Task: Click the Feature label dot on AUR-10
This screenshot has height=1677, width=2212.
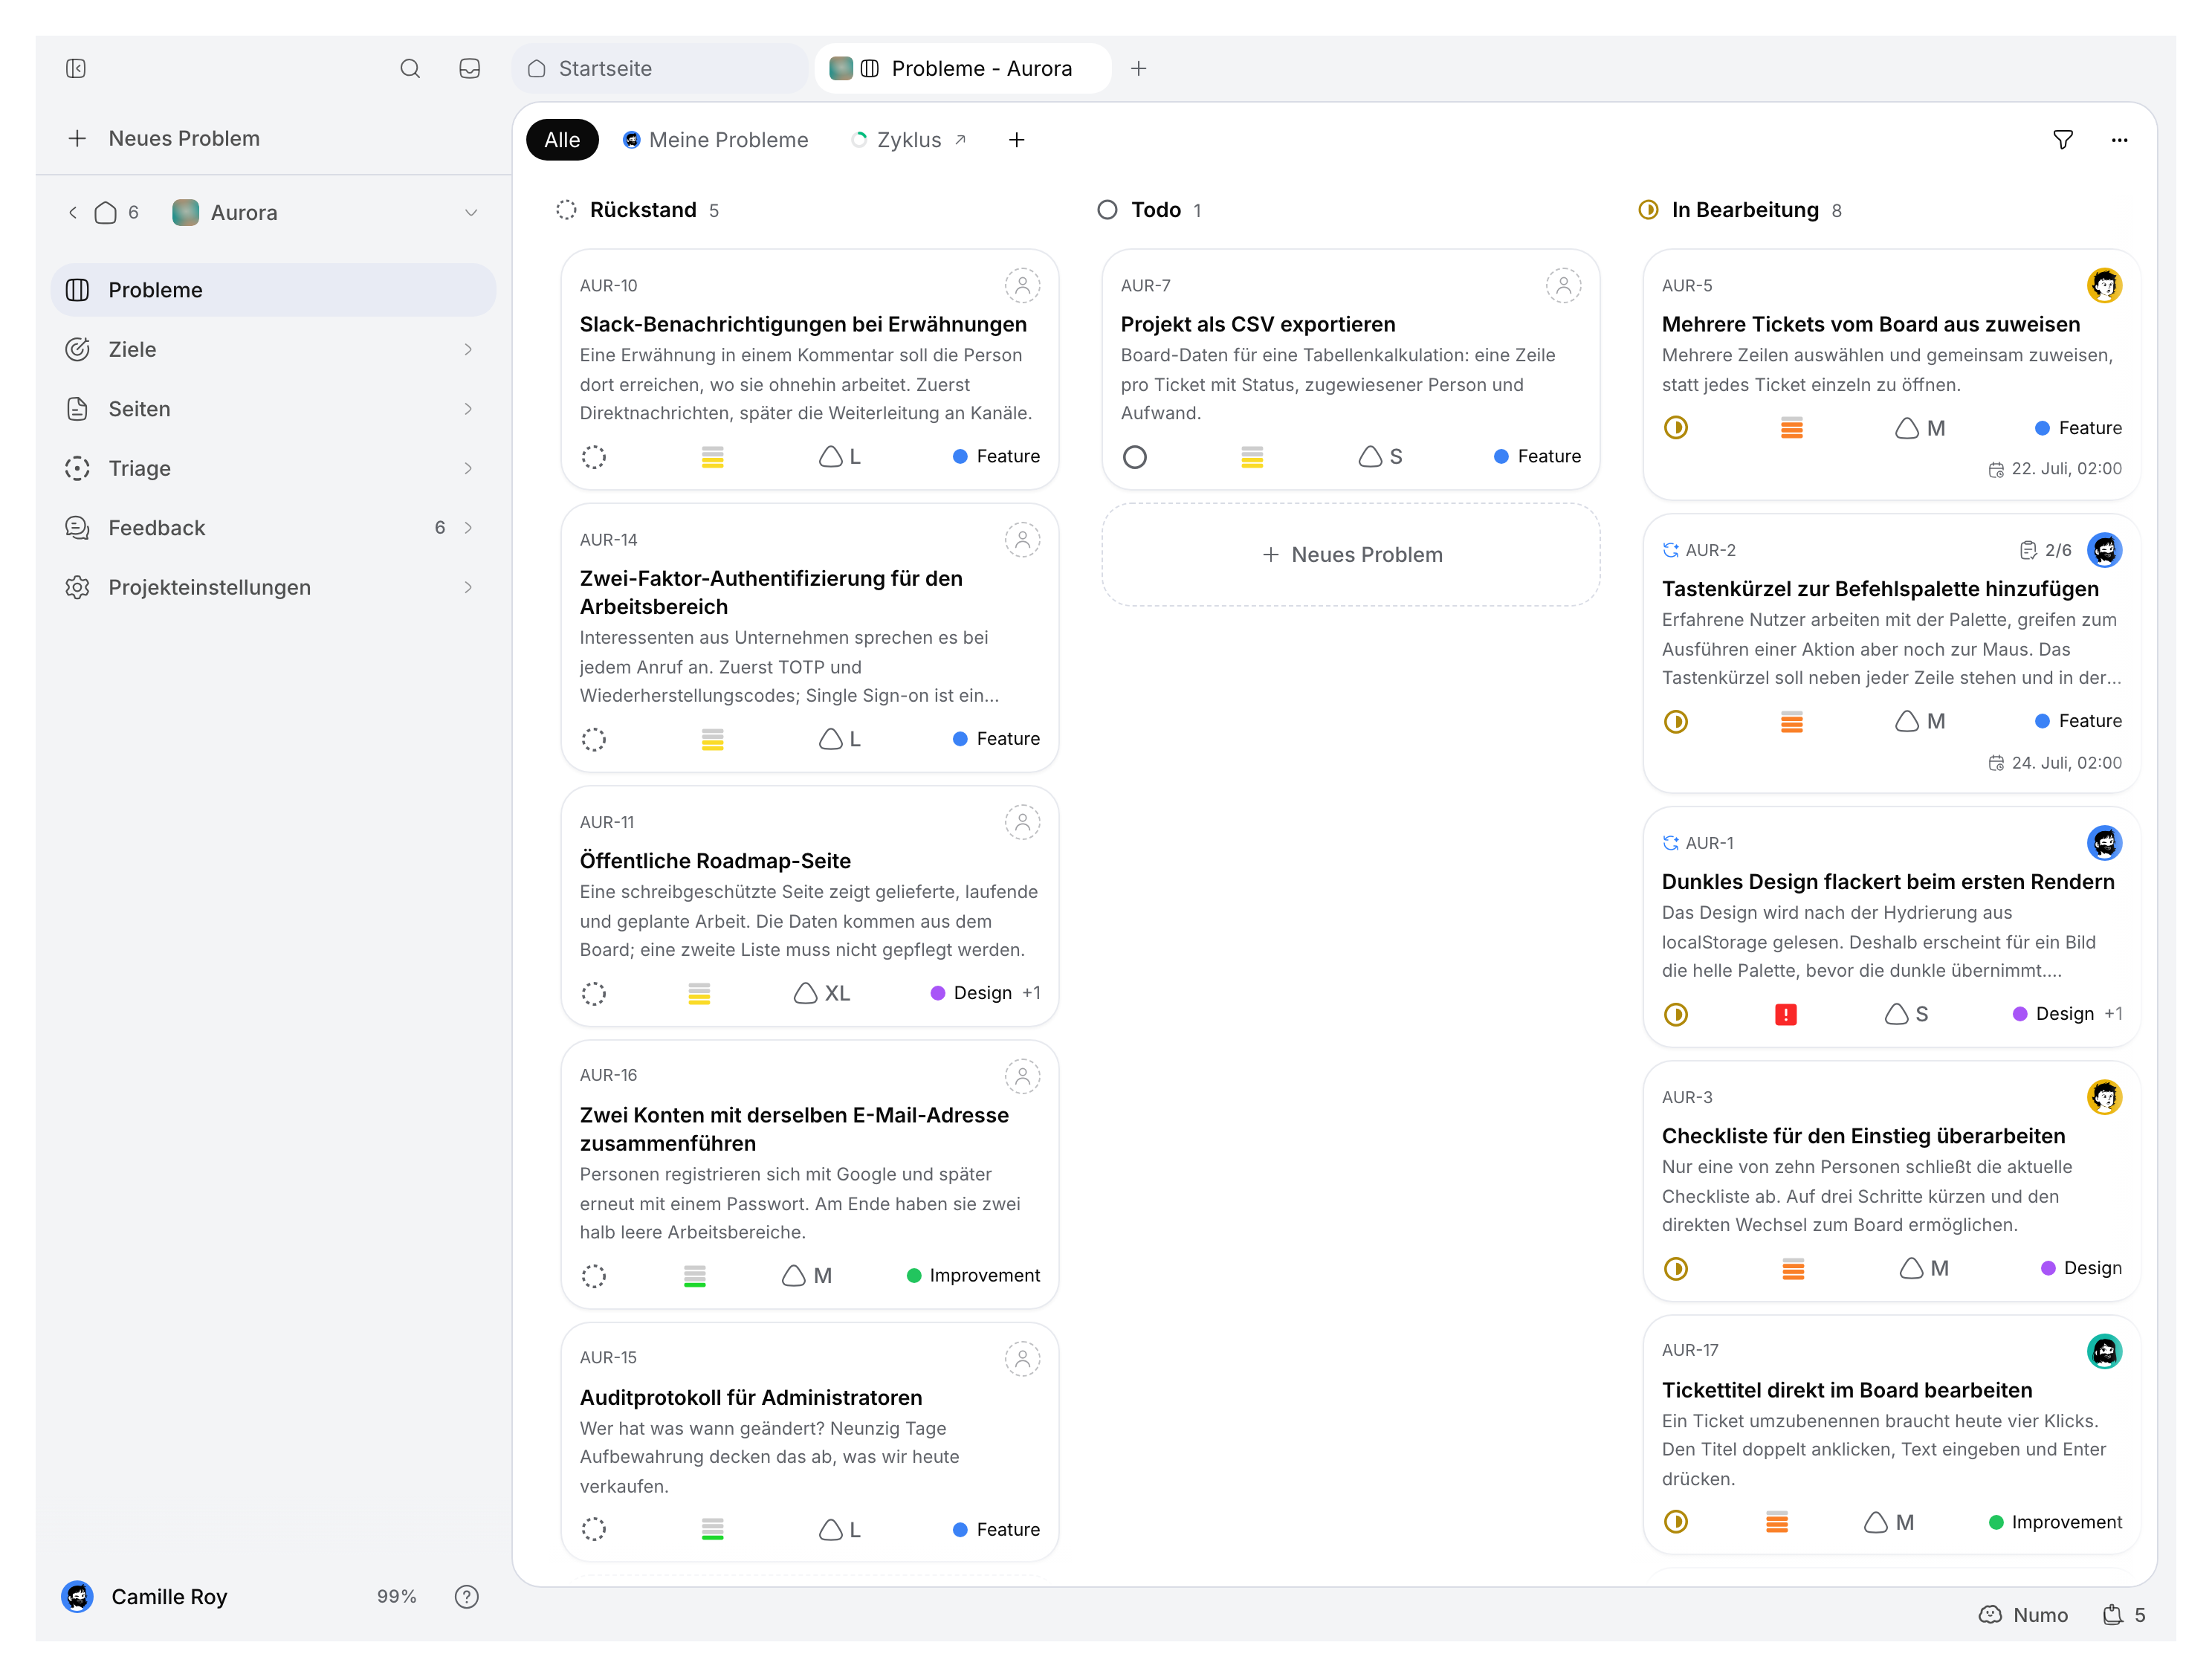Action: tap(960, 457)
